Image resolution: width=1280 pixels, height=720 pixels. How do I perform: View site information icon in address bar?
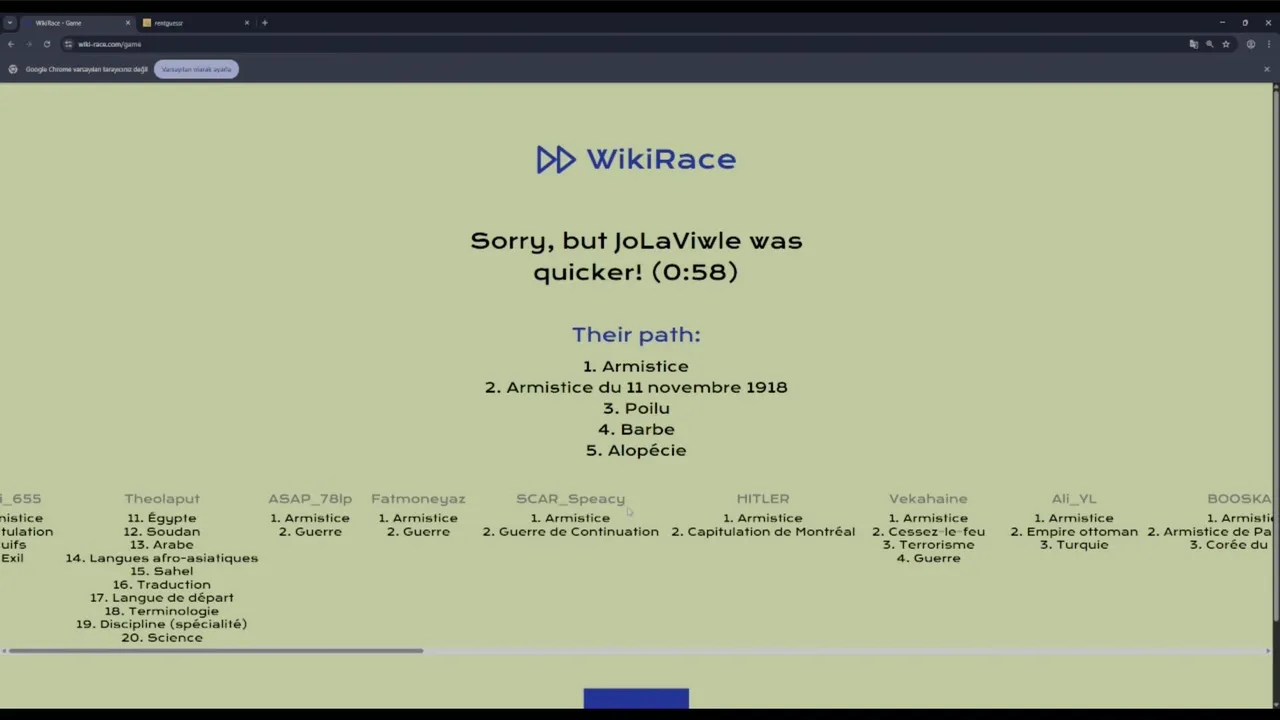pyautogui.click(x=68, y=44)
